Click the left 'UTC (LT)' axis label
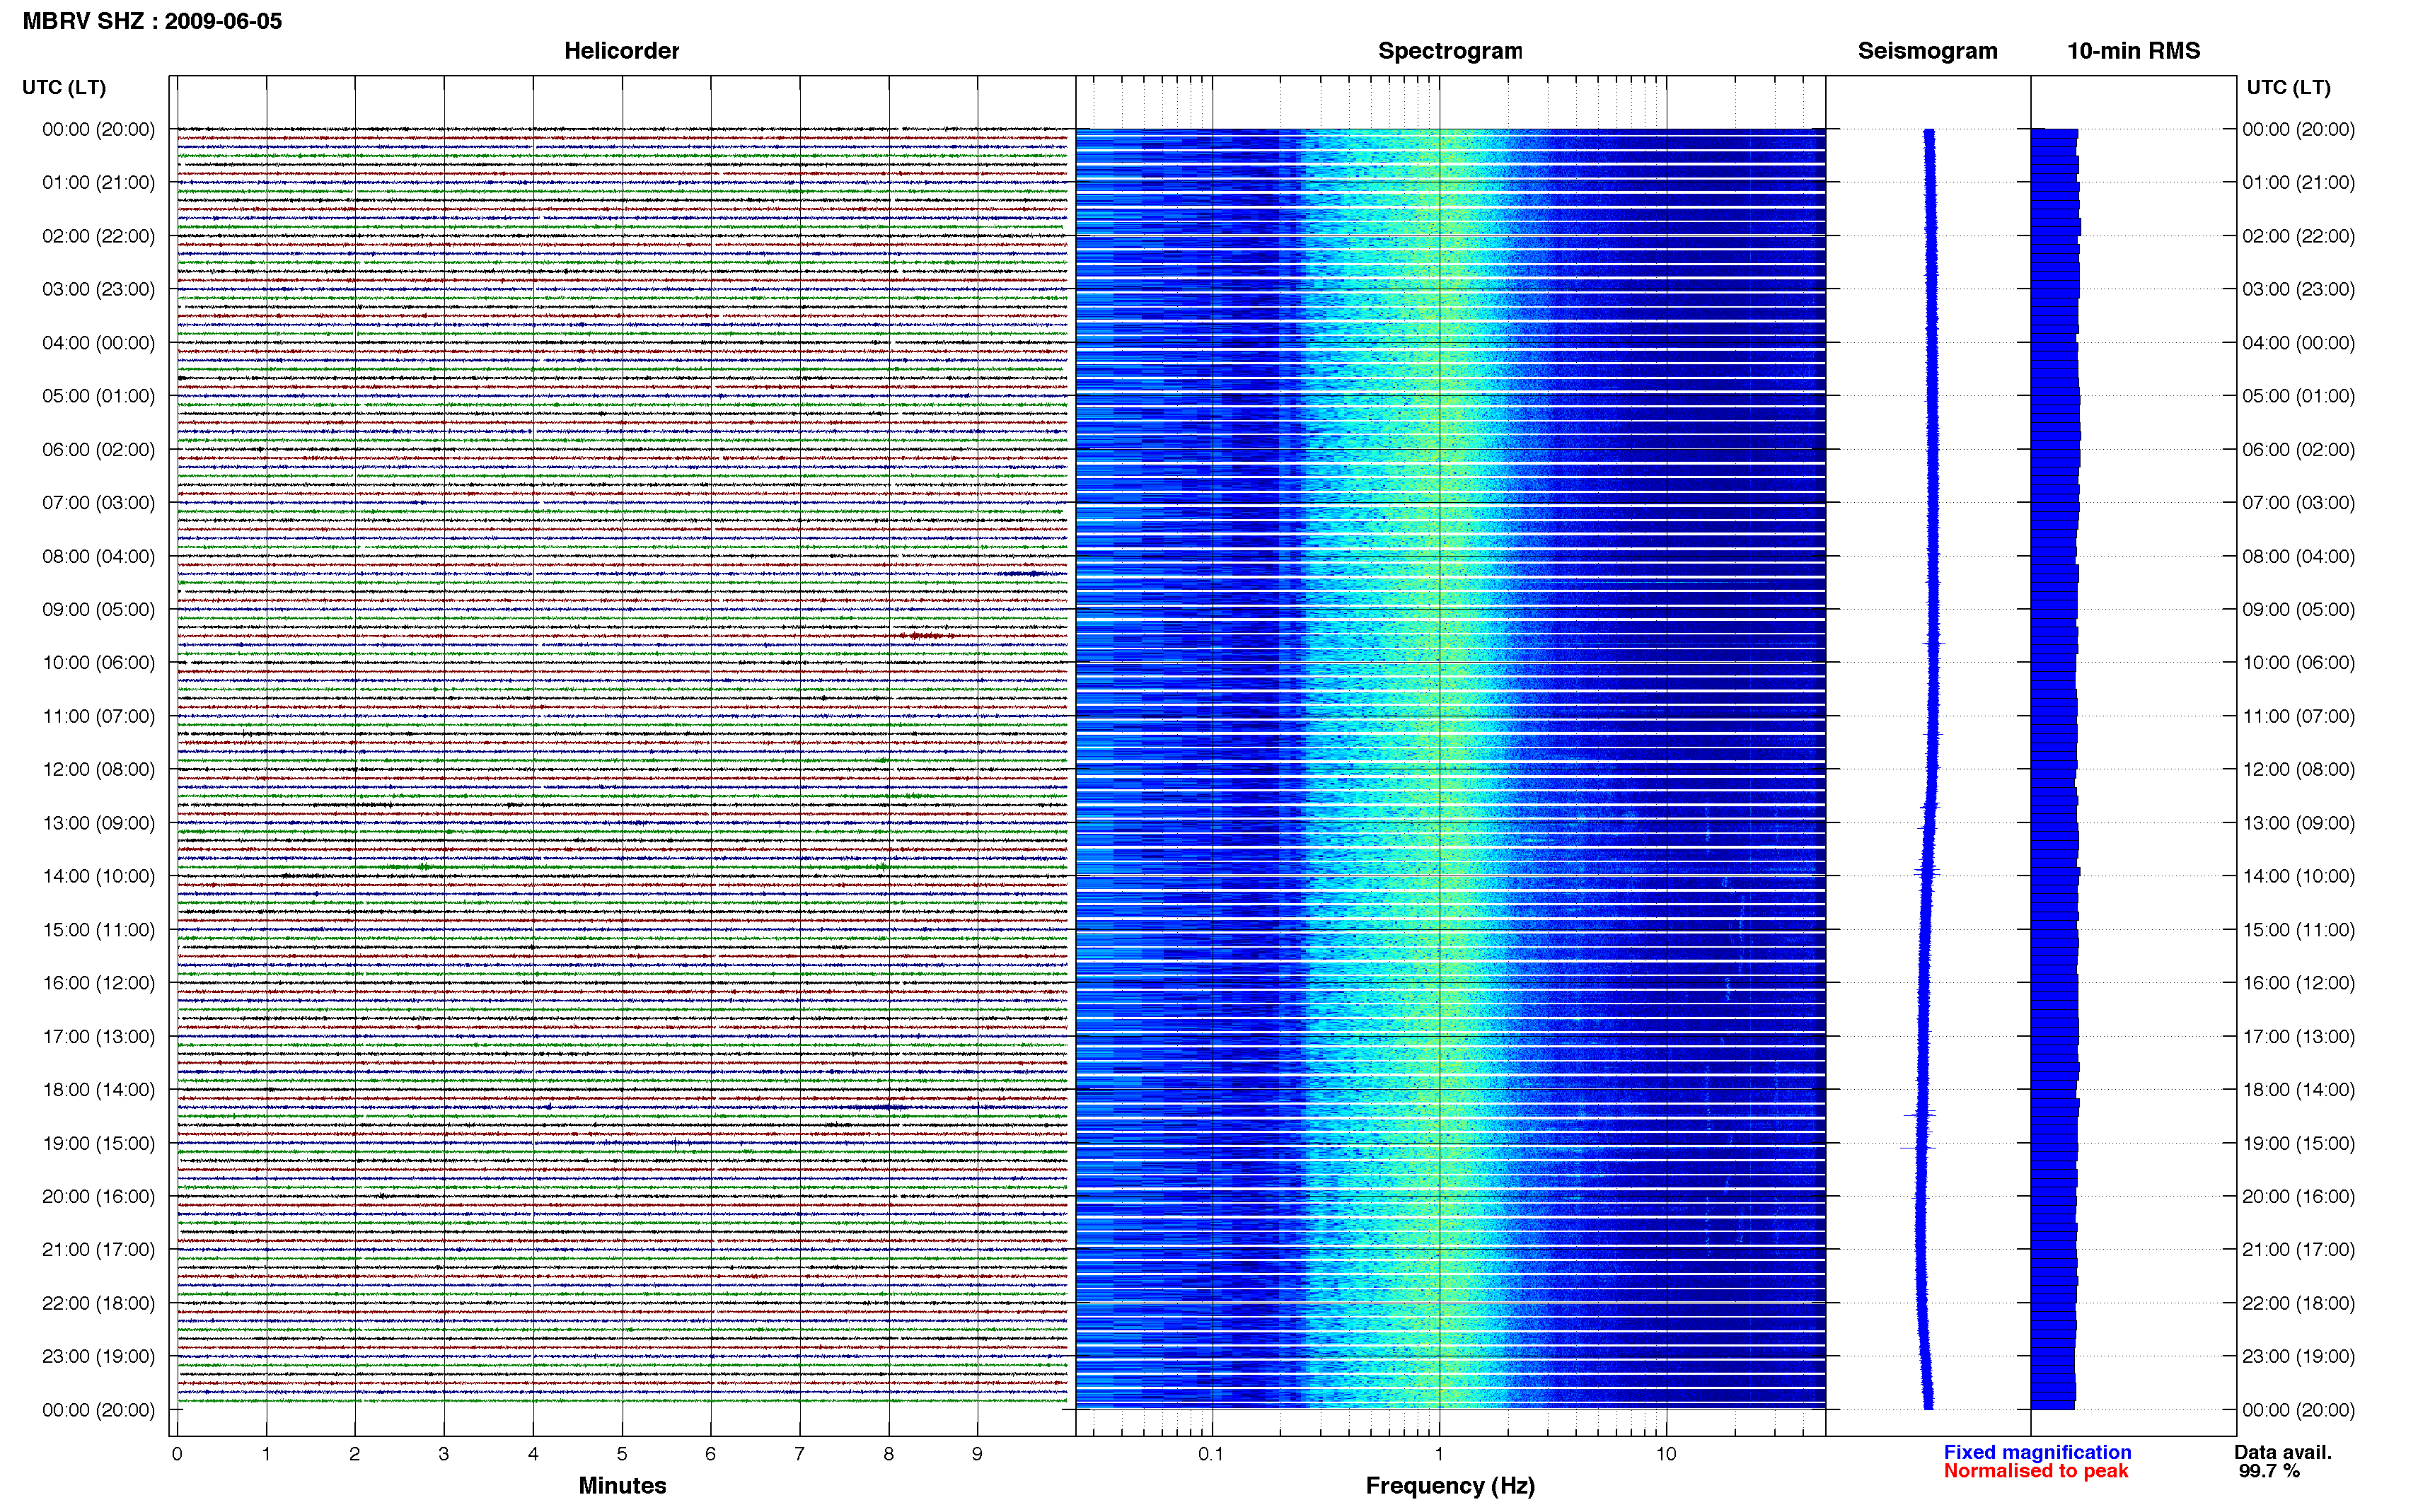The width and height of the screenshot is (2418, 1512). [64, 87]
